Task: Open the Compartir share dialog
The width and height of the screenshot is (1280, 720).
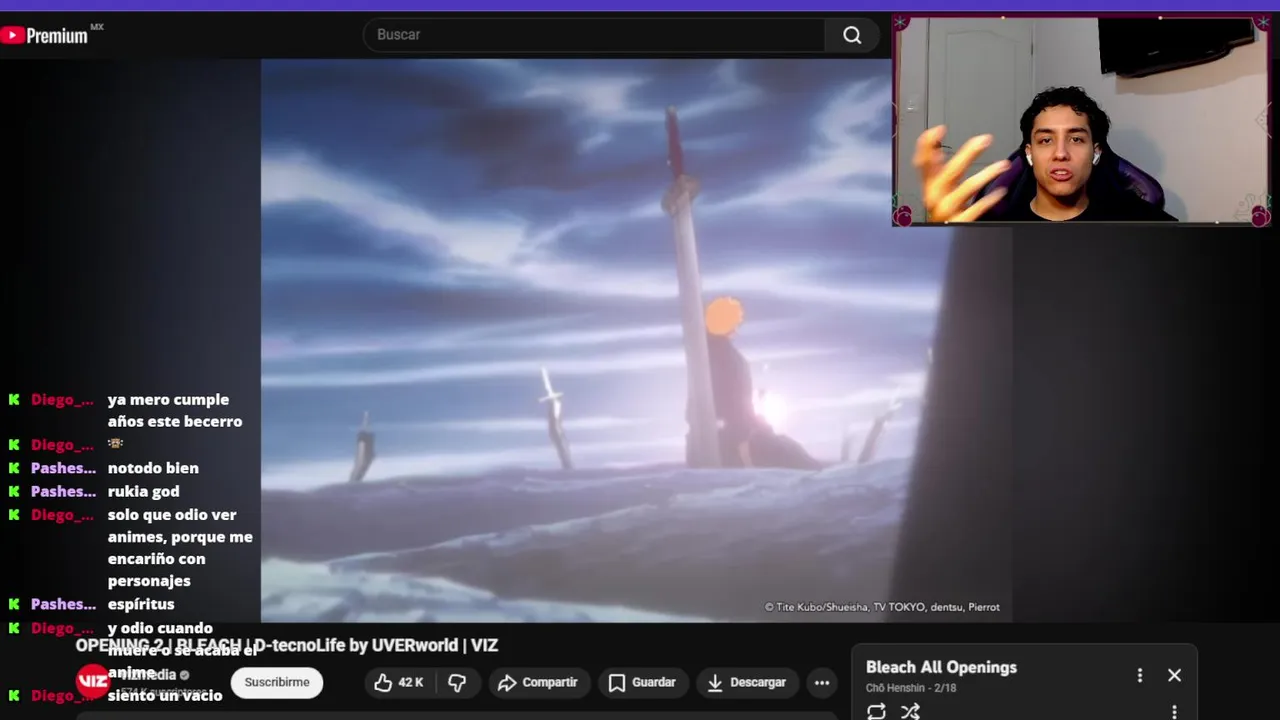Action: (x=538, y=682)
